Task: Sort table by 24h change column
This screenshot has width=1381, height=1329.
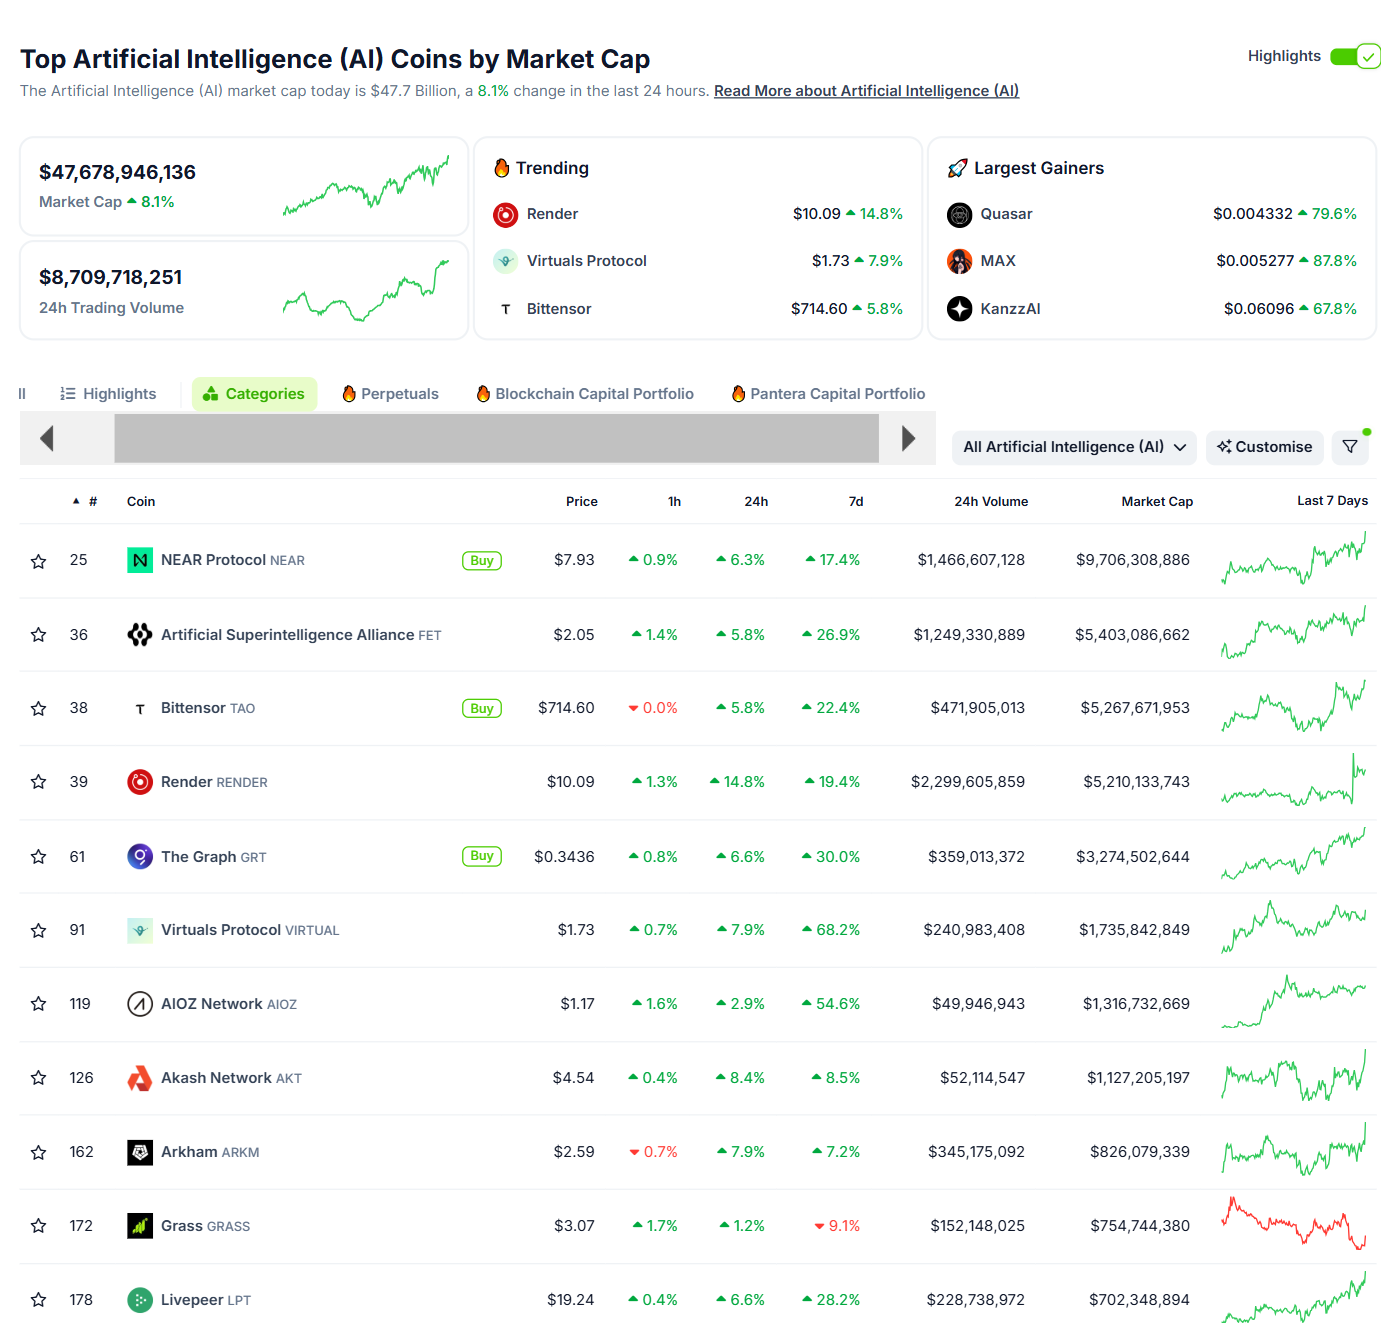Action: click(x=756, y=502)
